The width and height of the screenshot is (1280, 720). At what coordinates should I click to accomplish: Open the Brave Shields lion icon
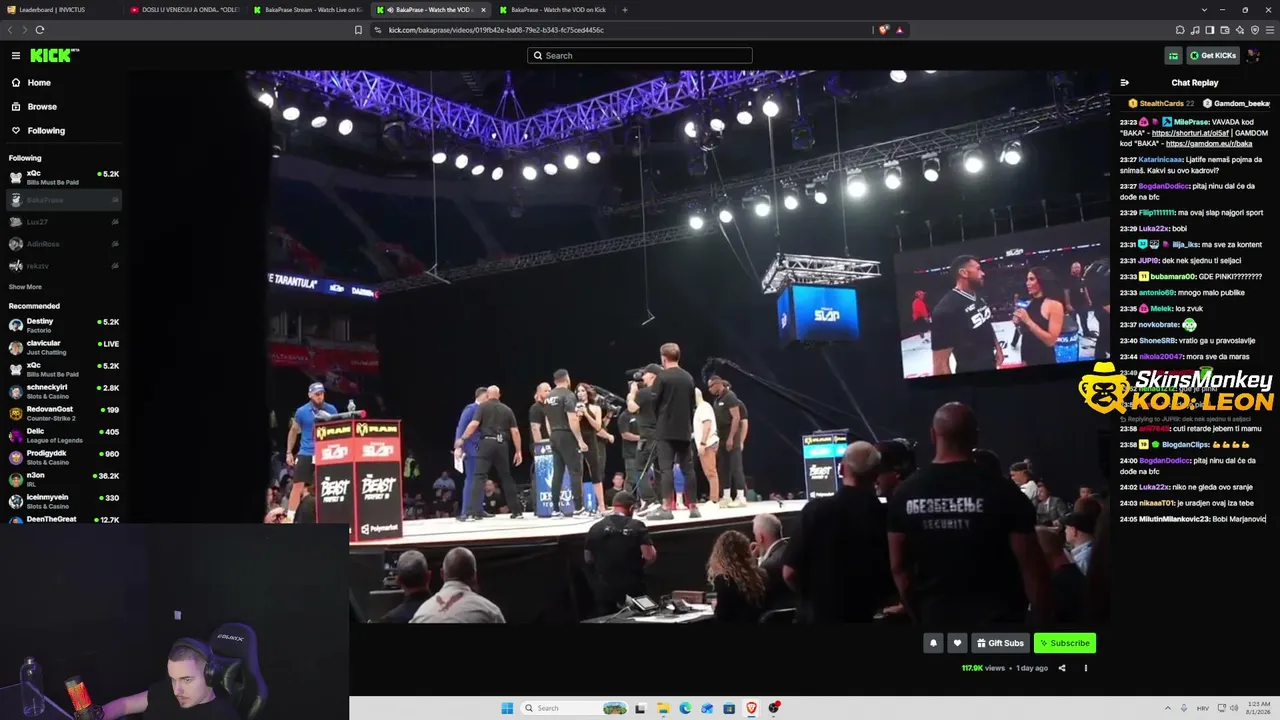click(884, 30)
